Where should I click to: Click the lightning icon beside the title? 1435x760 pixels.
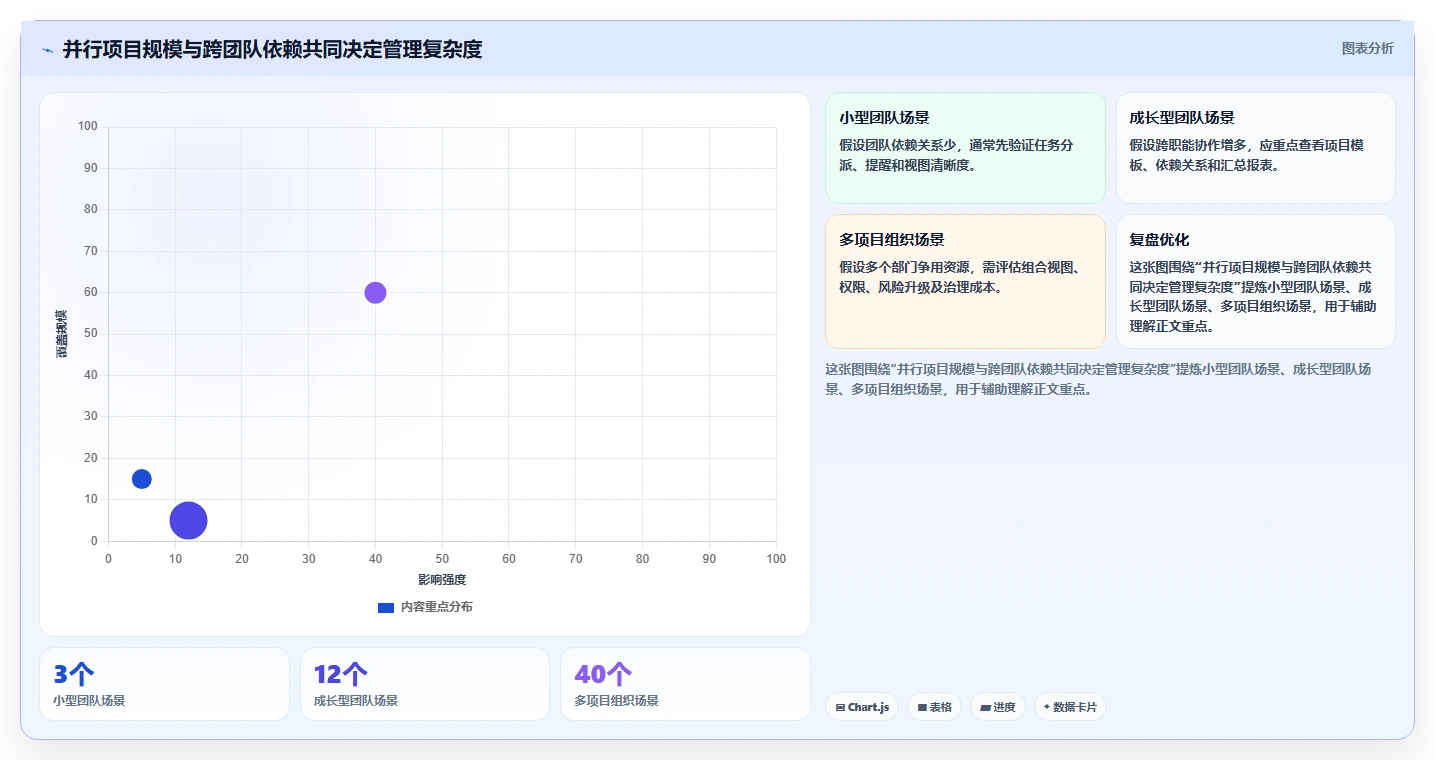(47, 50)
